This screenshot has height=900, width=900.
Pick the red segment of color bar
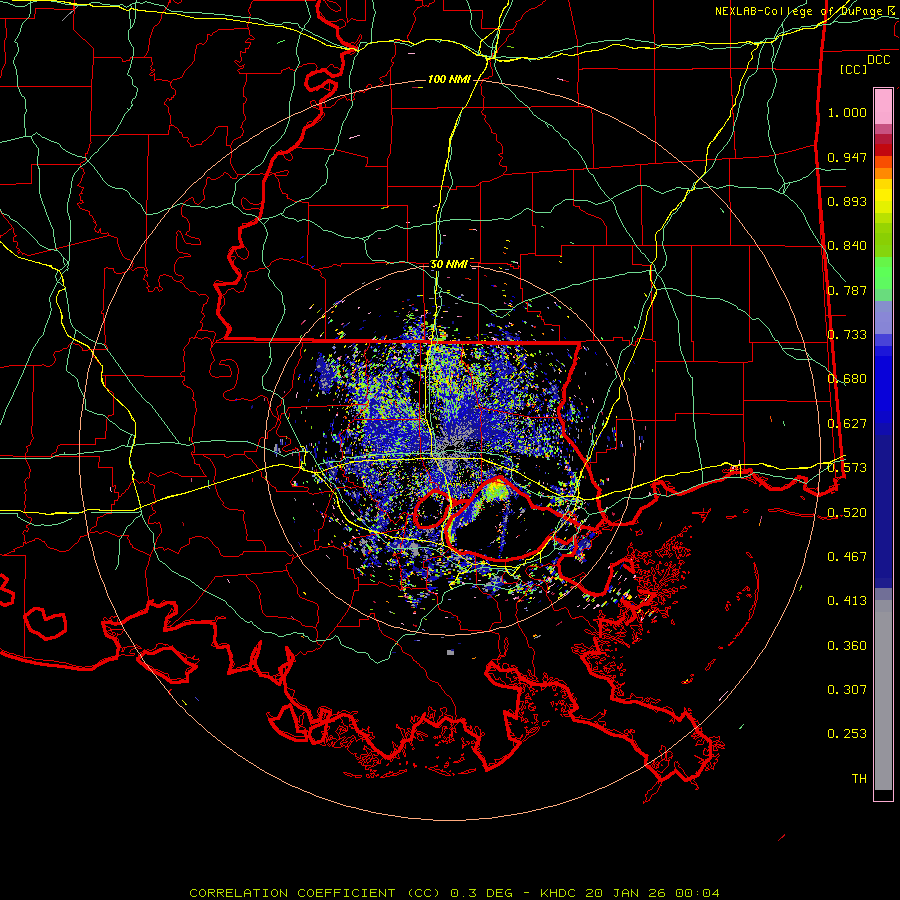[883, 150]
